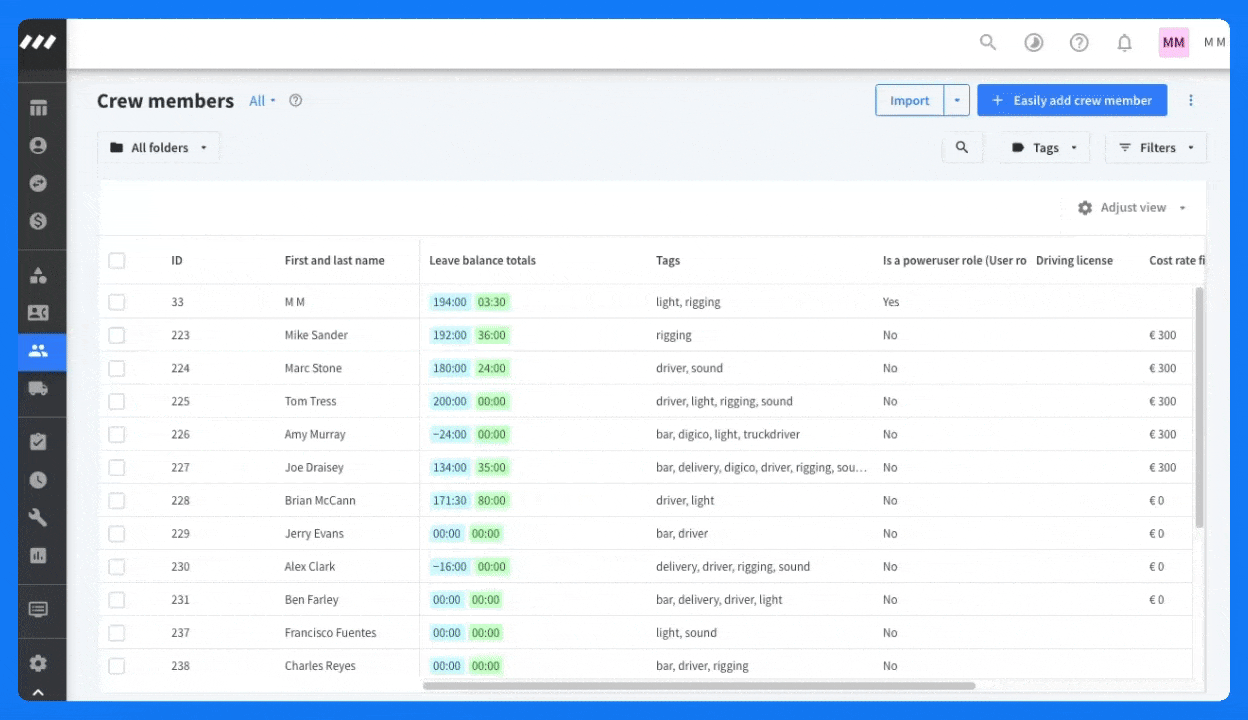The height and width of the screenshot is (720, 1248).
Task: Open the All view dropdown beside the title
Action: (x=262, y=101)
